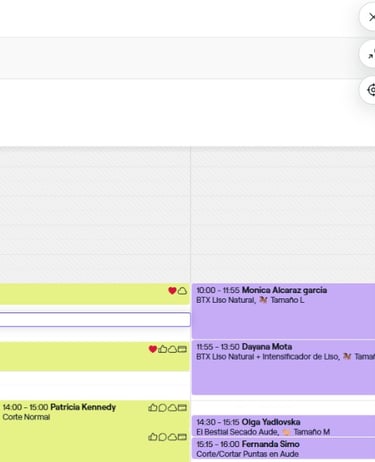This screenshot has width=375, height=462.
Task: Click the card icon in the heart and thumbs-up row
Action: tap(182, 349)
